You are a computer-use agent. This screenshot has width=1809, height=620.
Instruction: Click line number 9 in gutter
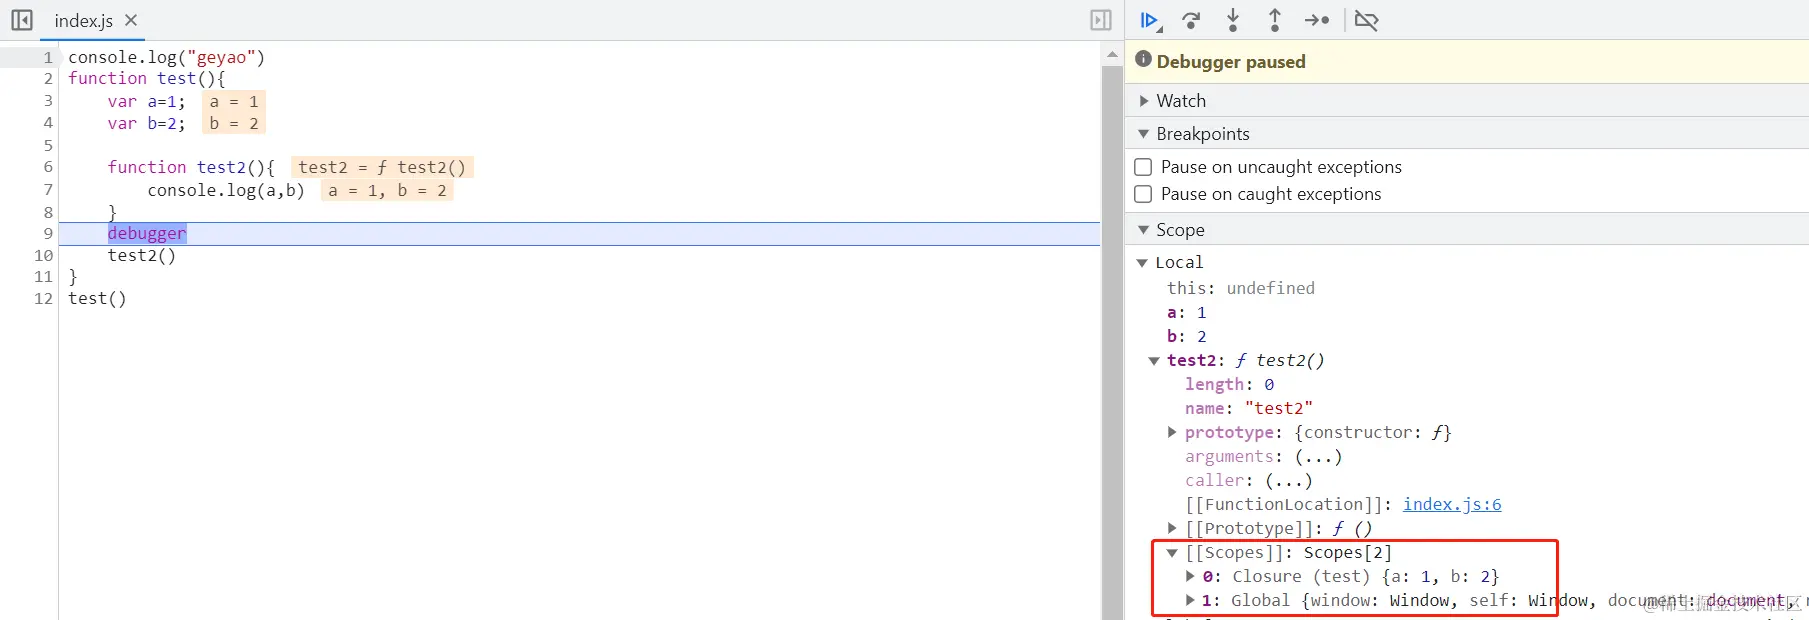pos(48,233)
